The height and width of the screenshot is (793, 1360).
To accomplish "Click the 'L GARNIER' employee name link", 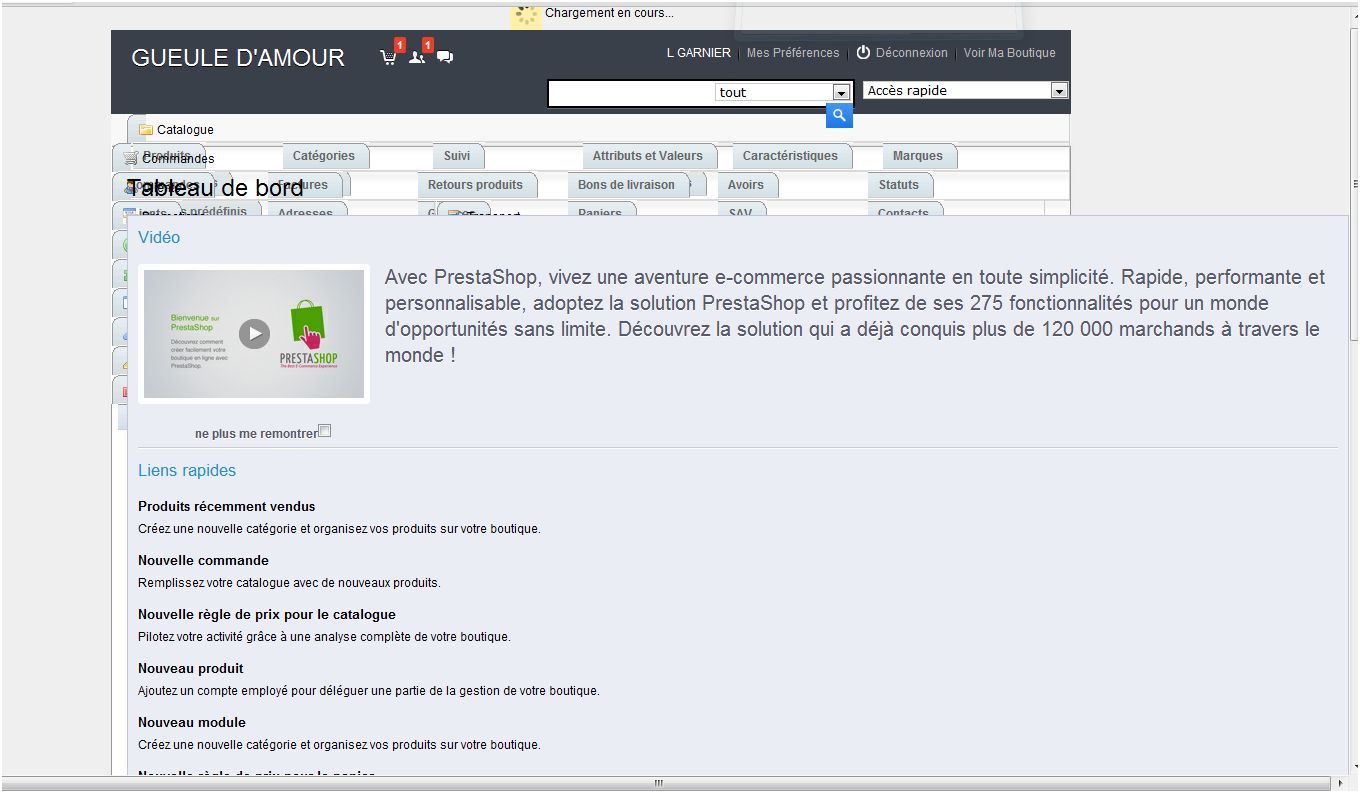I will click(699, 53).
